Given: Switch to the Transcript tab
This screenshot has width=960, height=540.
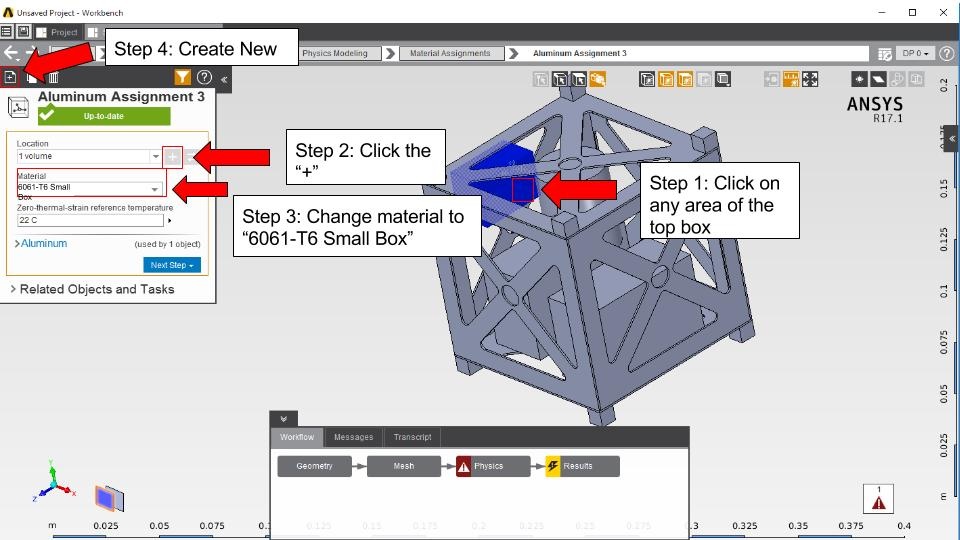Looking at the screenshot, I should [x=412, y=437].
